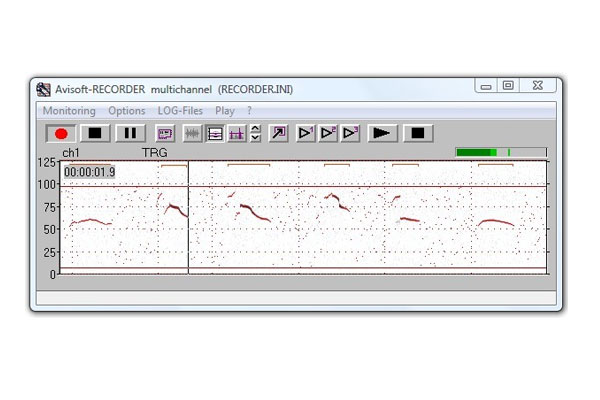Screen dimensions: 600x400
Task: Stop monitoring with the left stop button
Action: (x=95, y=133)
